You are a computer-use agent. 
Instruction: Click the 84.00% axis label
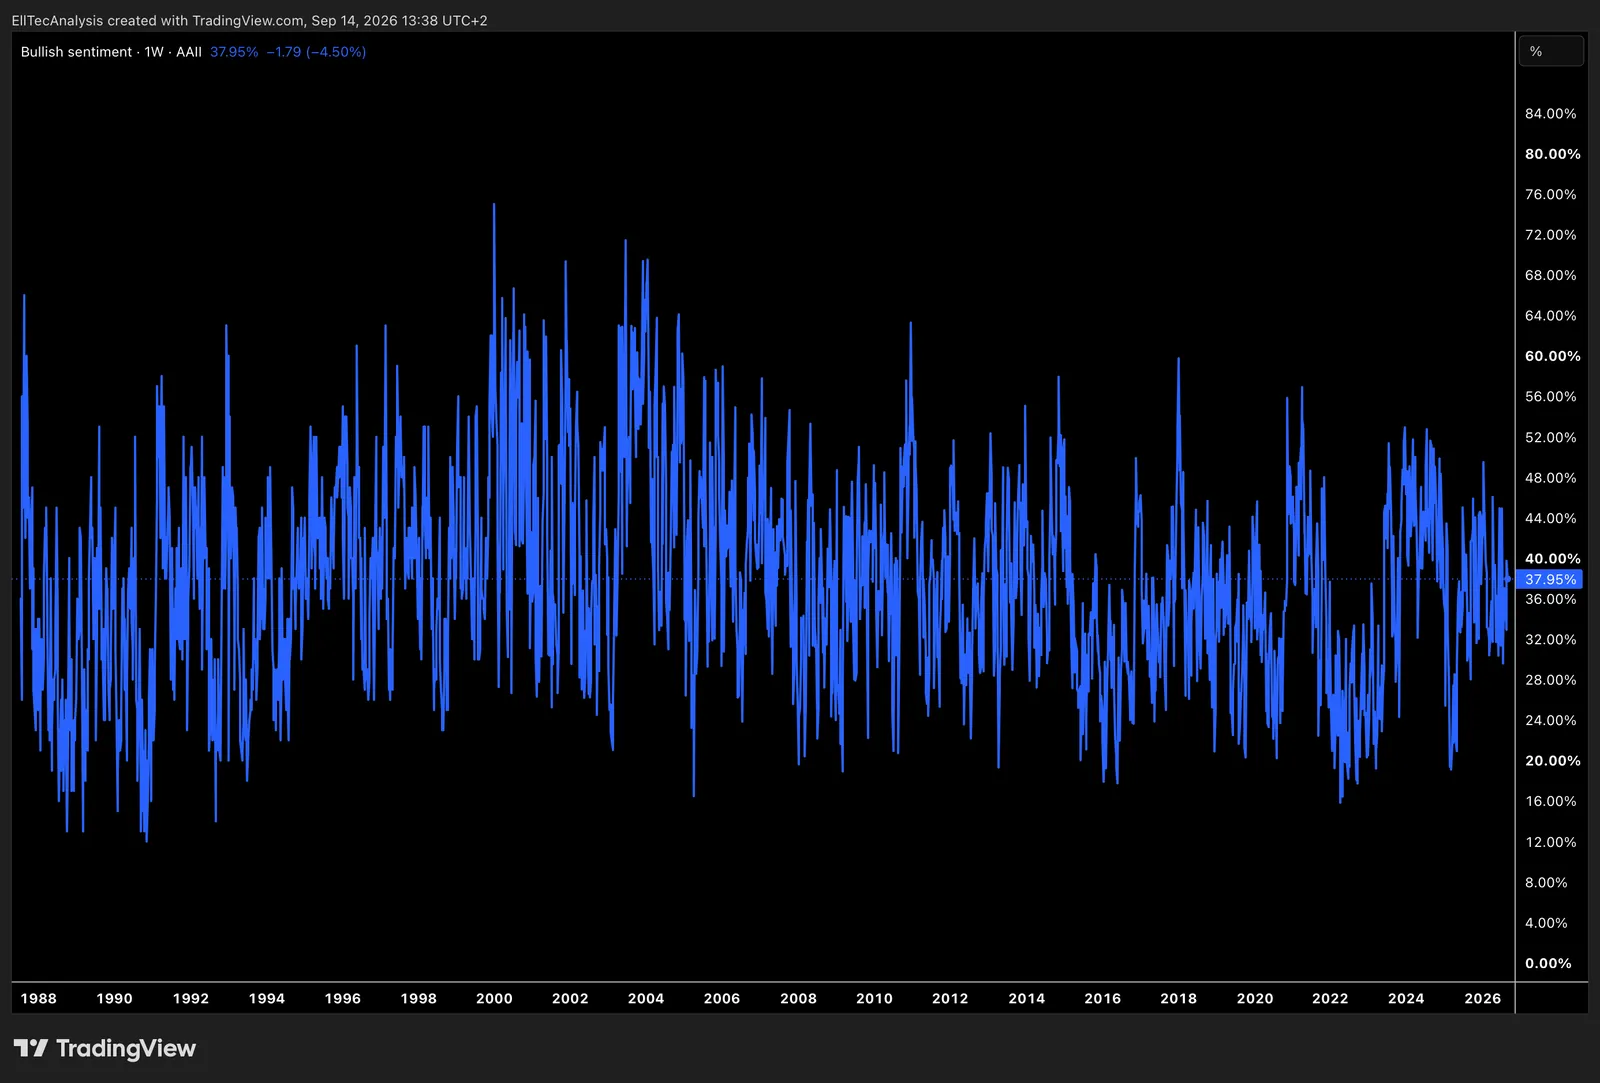(x=1550, y=114)
